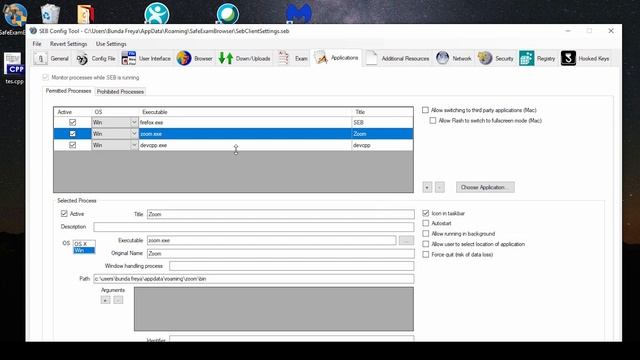Open the General settings tab icon
The image size is (640, 360).
(x=40, y=58)
